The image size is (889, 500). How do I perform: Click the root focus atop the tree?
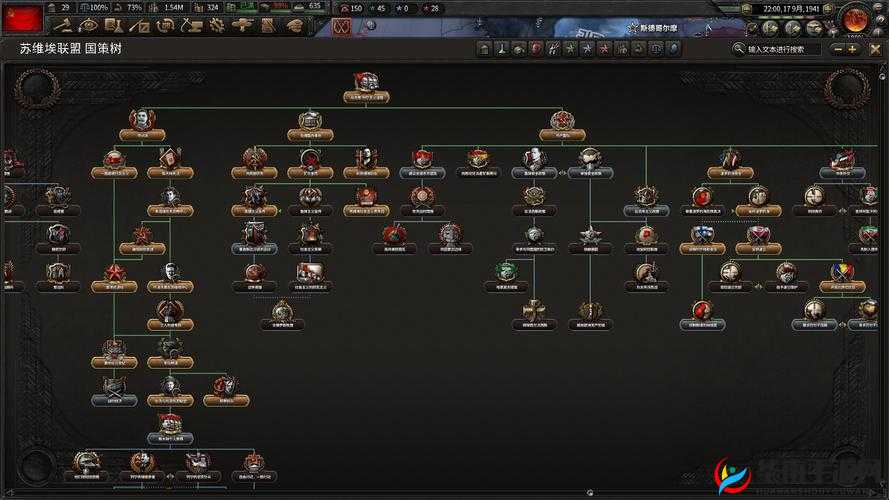pyautogui.click(x=365, y=83)
